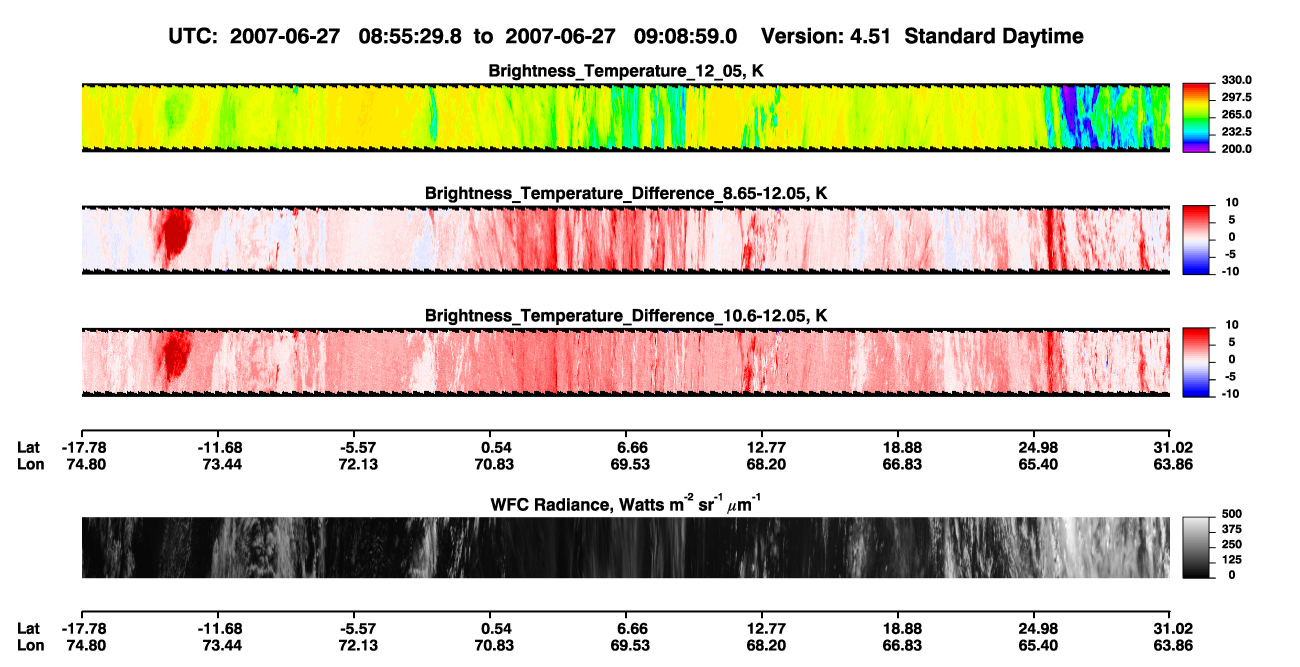Click the 'Brightness_Temperature_12_05, K' panel title

point(626,71)
